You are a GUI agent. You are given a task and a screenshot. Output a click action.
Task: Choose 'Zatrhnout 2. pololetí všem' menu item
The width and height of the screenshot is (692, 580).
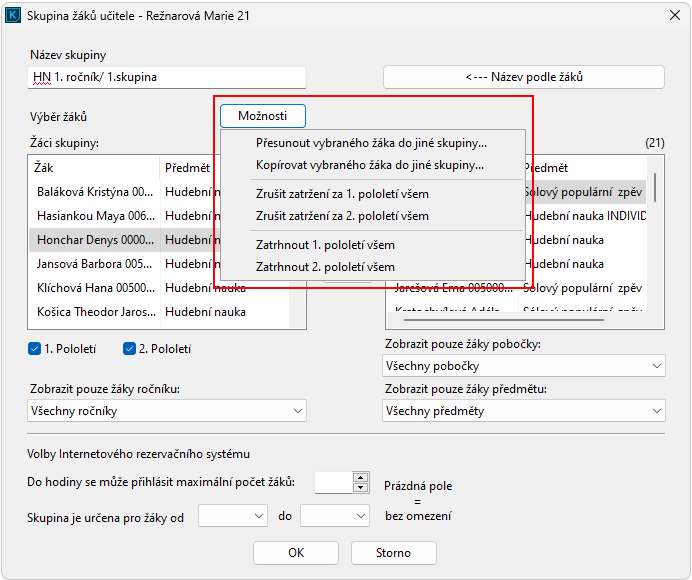pos(325,267)
